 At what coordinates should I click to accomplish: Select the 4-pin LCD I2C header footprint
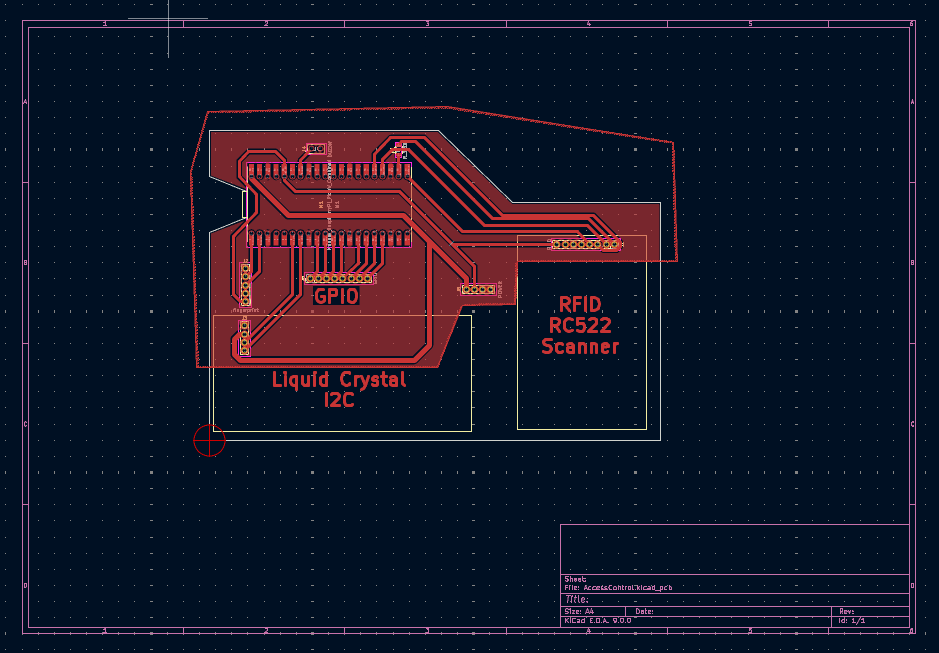tap(244, 338)
